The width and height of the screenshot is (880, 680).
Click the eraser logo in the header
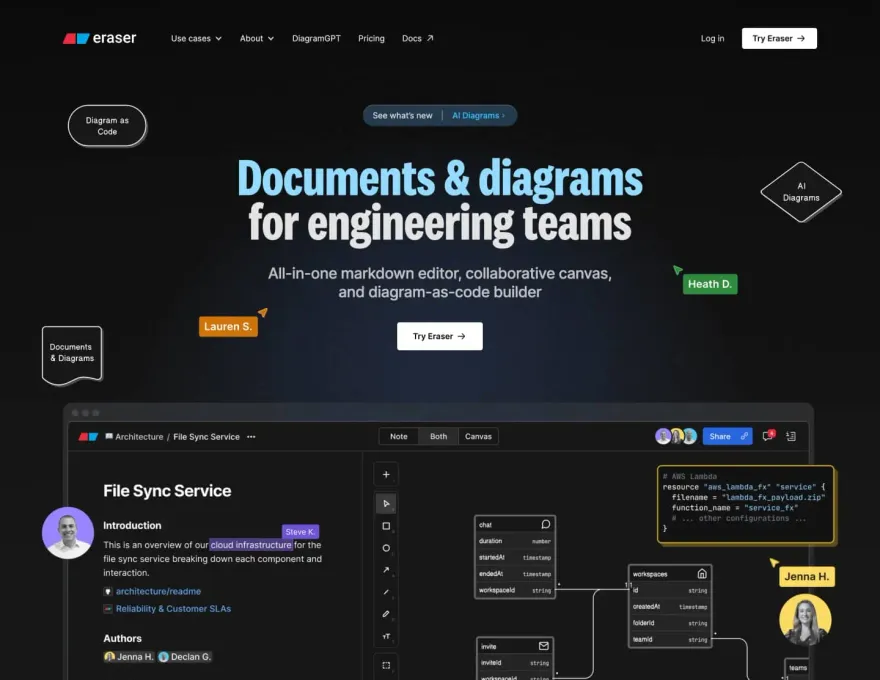coord(99,38)
